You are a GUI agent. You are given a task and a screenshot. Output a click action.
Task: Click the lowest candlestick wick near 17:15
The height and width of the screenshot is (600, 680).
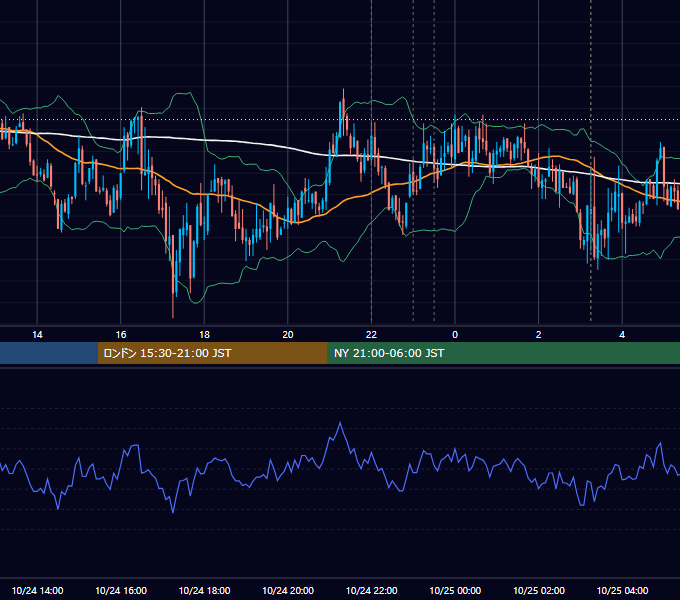pyautogui.click(x=173, y=306)
